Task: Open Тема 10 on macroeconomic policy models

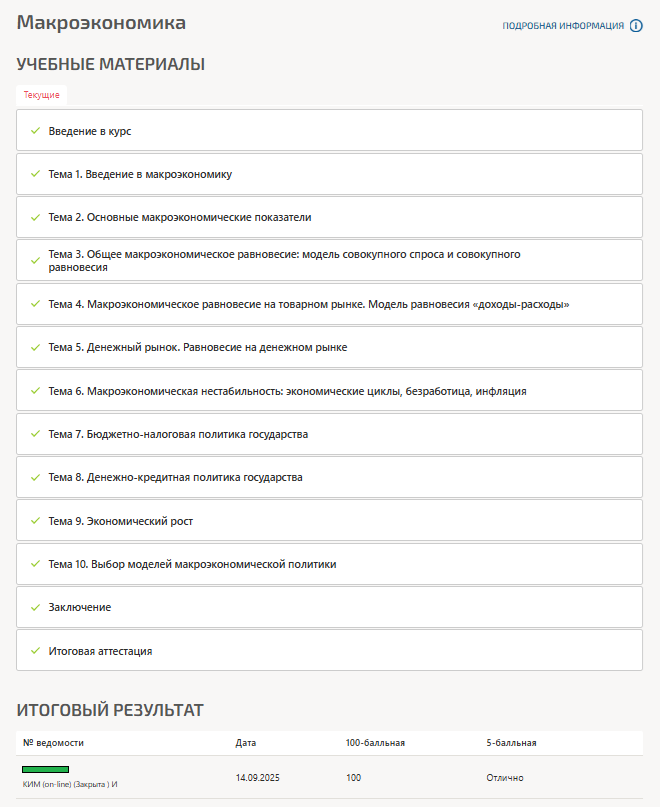Action: [192, 564]
